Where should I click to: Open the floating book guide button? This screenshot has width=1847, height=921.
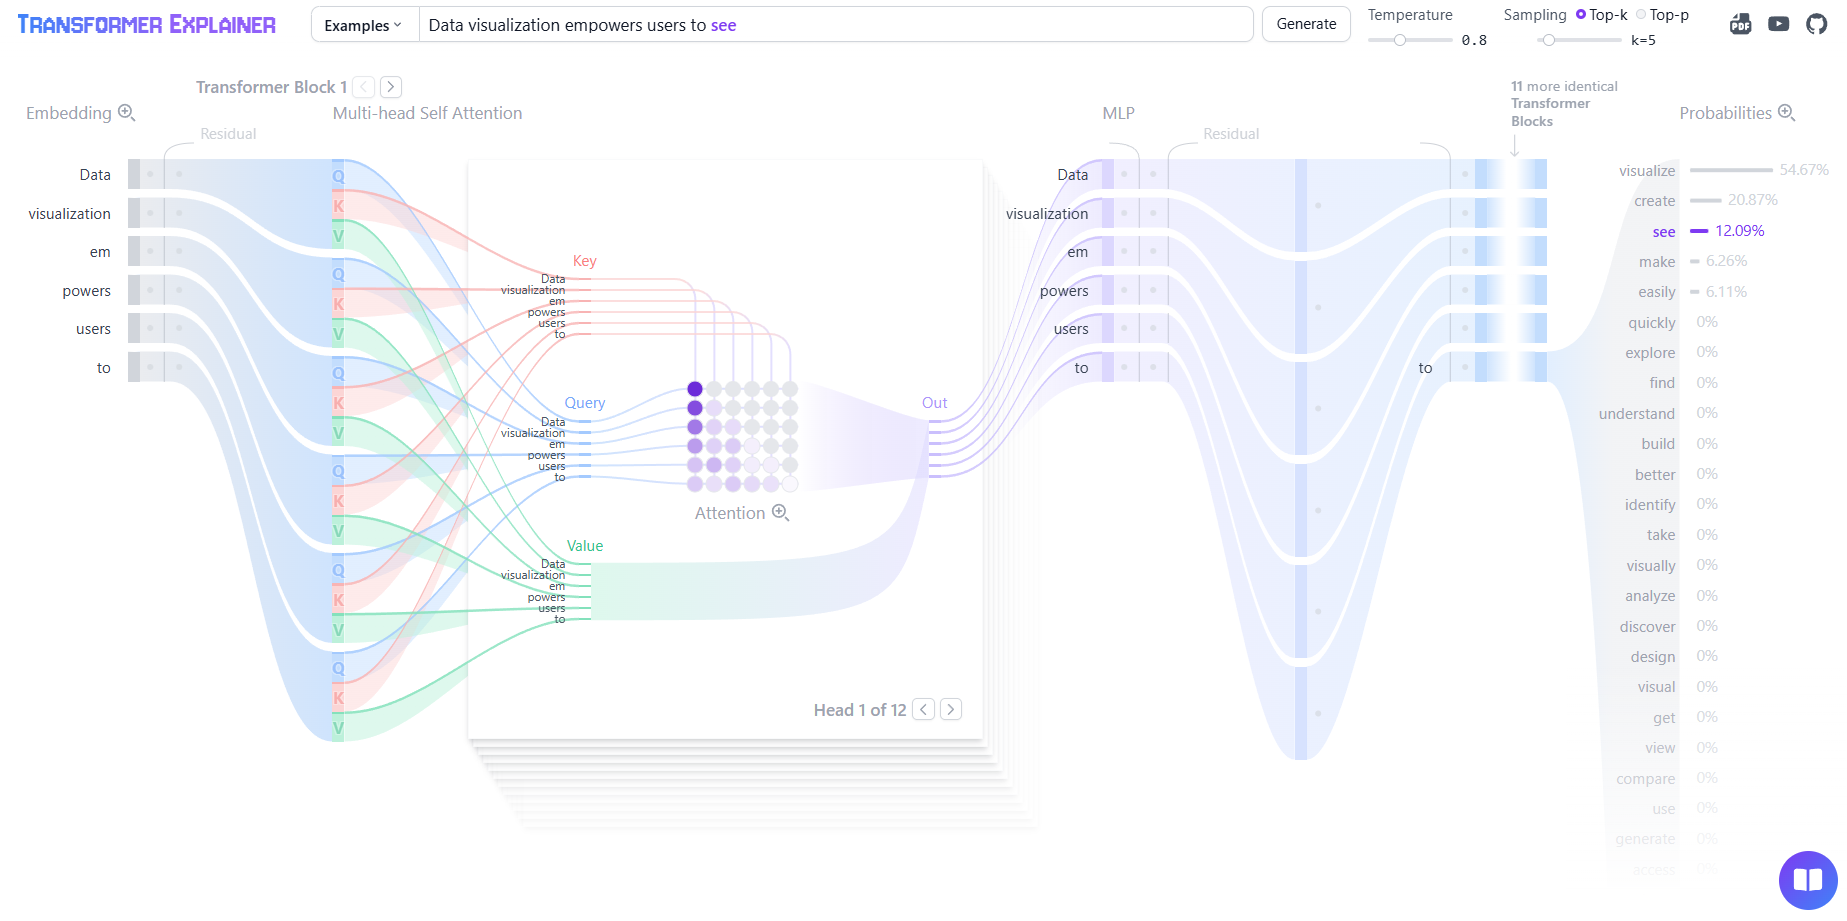pos(1807,880)
